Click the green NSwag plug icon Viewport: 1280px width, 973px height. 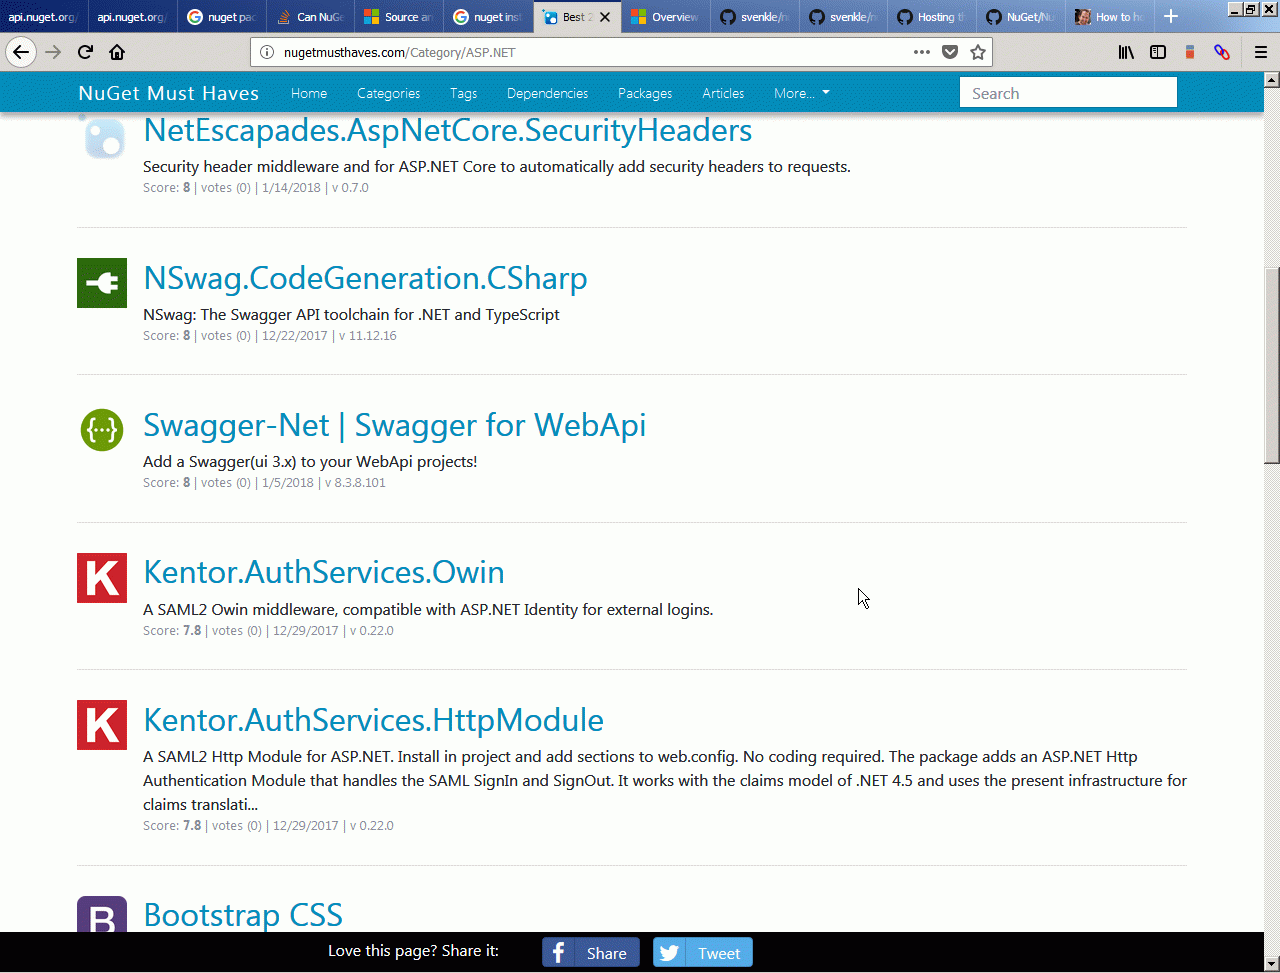coord(102,283)
